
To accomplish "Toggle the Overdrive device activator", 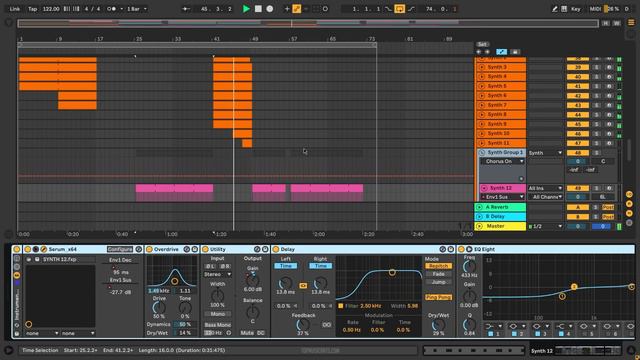I will pyautogui.click(x=149, y=249).
